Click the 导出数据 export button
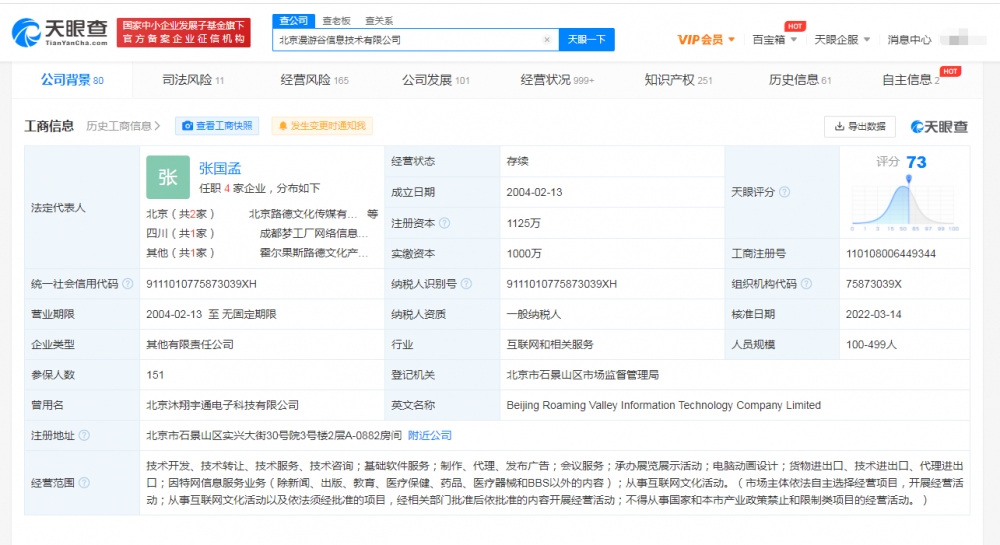Viewport: 1000px width, 545px height. pyautogui.click(x=860, y=126)
